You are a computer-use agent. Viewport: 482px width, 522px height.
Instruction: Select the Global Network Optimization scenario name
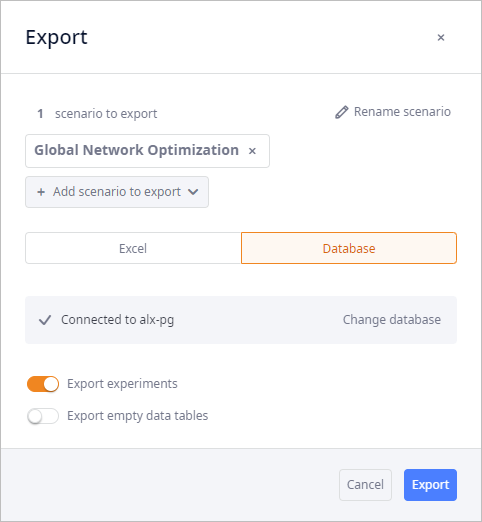[x=136, y=150]
